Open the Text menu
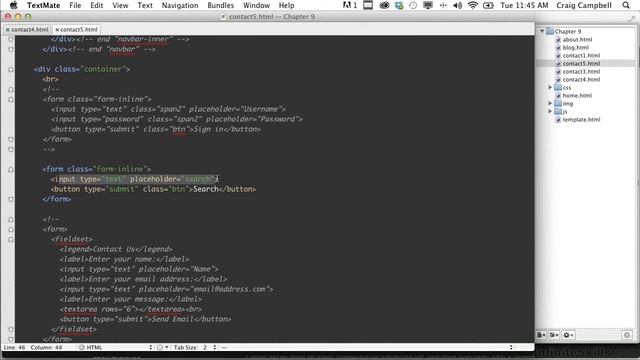Viewport: 640px width, 360px height. coord(144,5)
